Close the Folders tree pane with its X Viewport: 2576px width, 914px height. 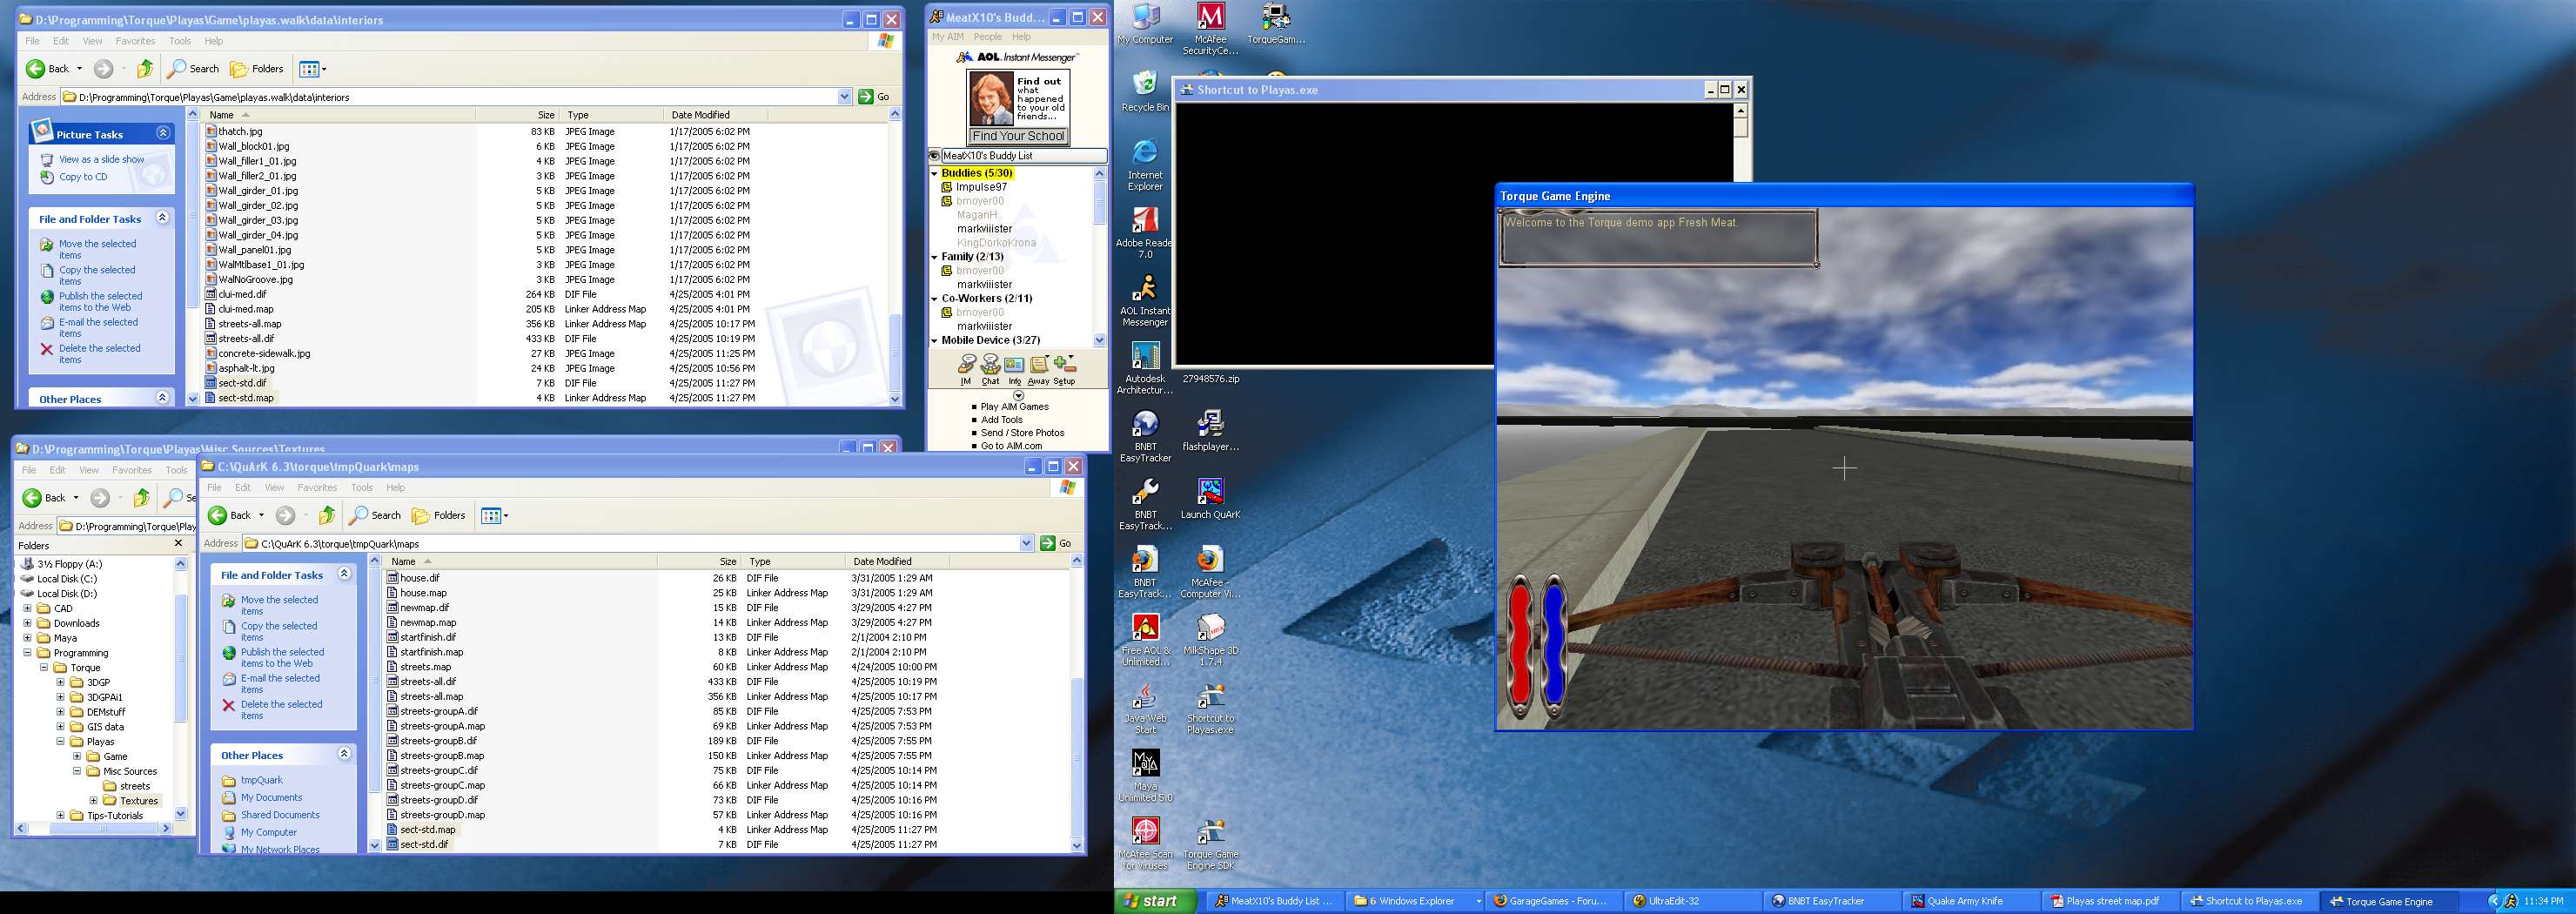[179, 544]
